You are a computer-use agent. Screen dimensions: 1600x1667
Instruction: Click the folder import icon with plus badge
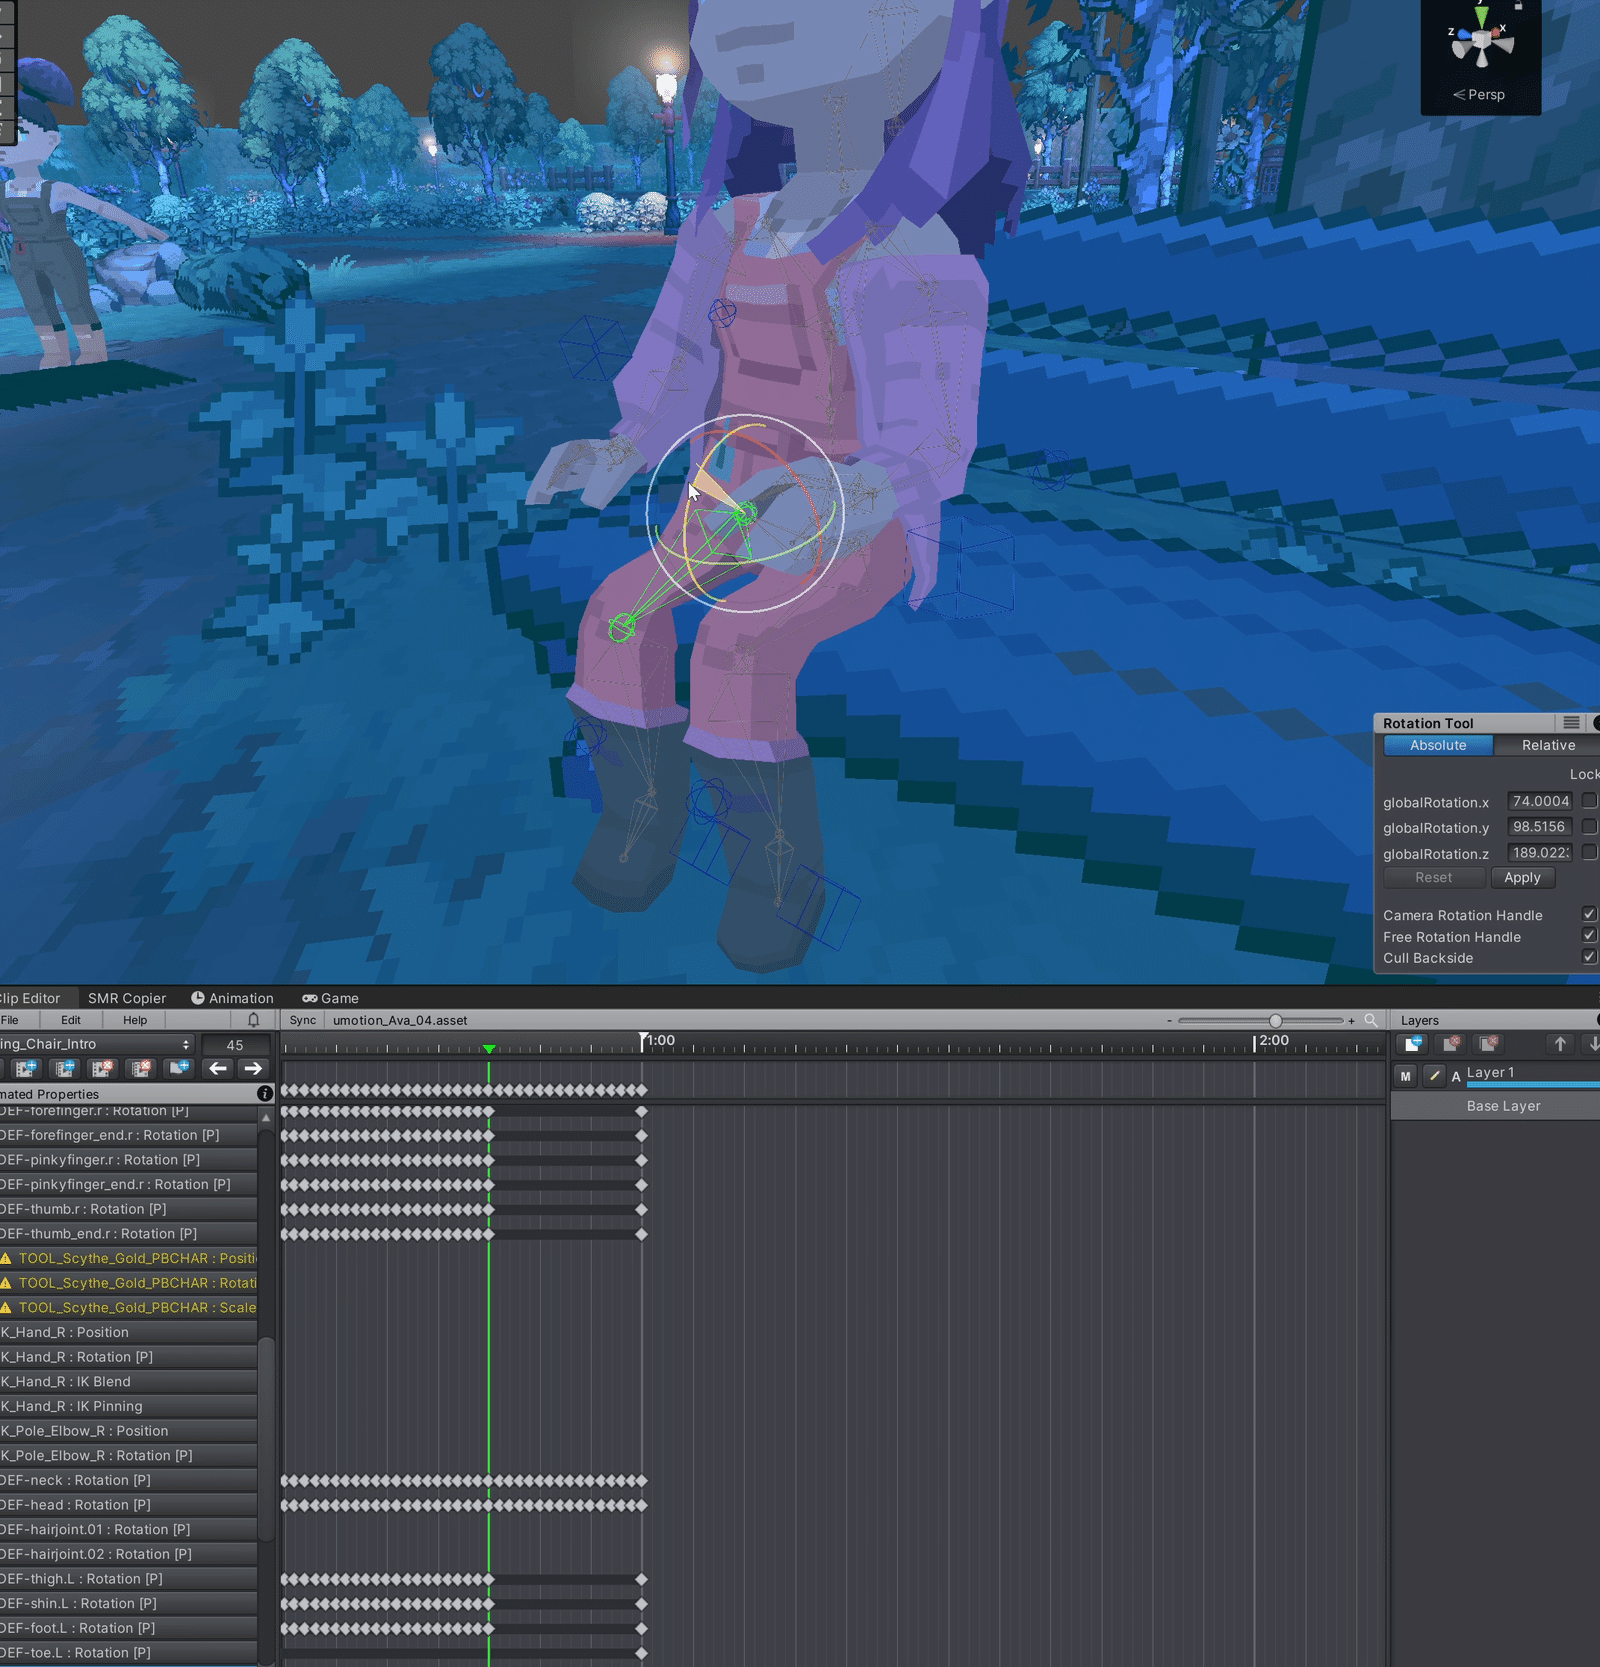(179, 1068)
